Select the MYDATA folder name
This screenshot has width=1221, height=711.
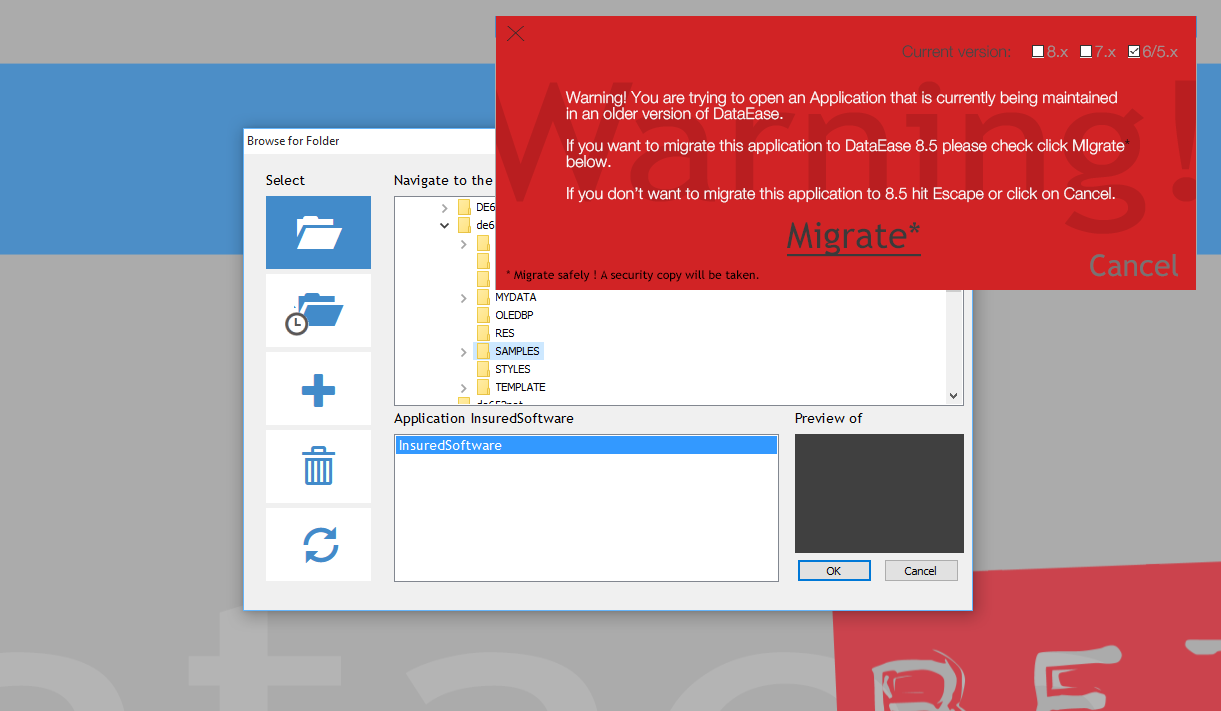pyautogui.click(x=516, y=298)
